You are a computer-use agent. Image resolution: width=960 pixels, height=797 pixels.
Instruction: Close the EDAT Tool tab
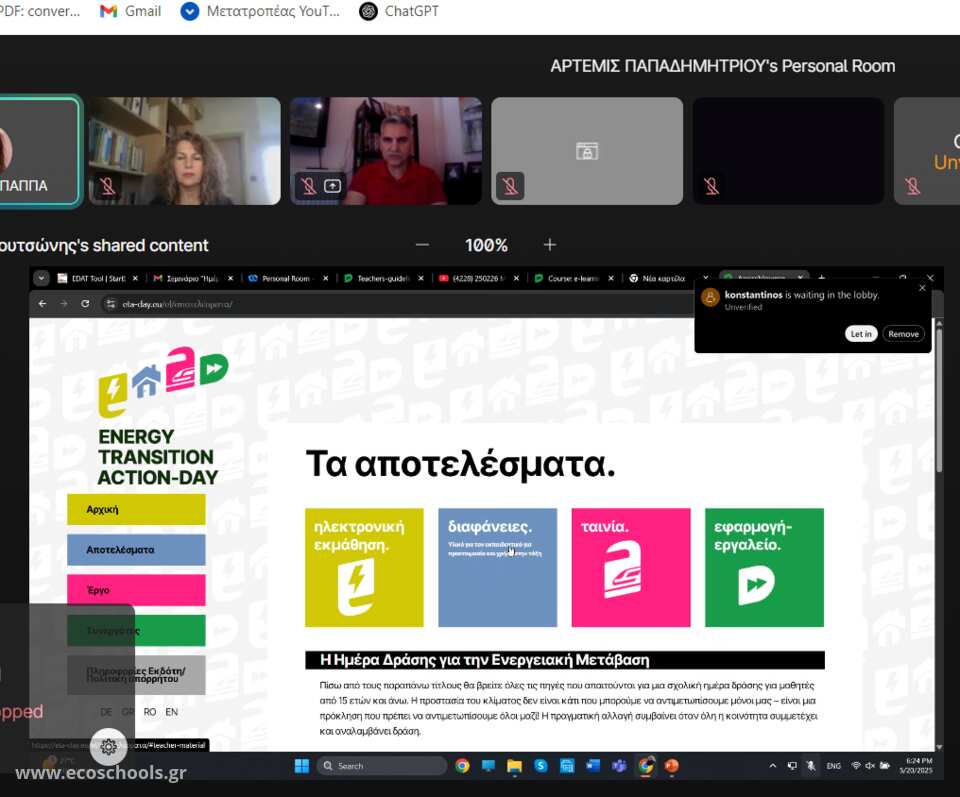(x=135, y=278)
